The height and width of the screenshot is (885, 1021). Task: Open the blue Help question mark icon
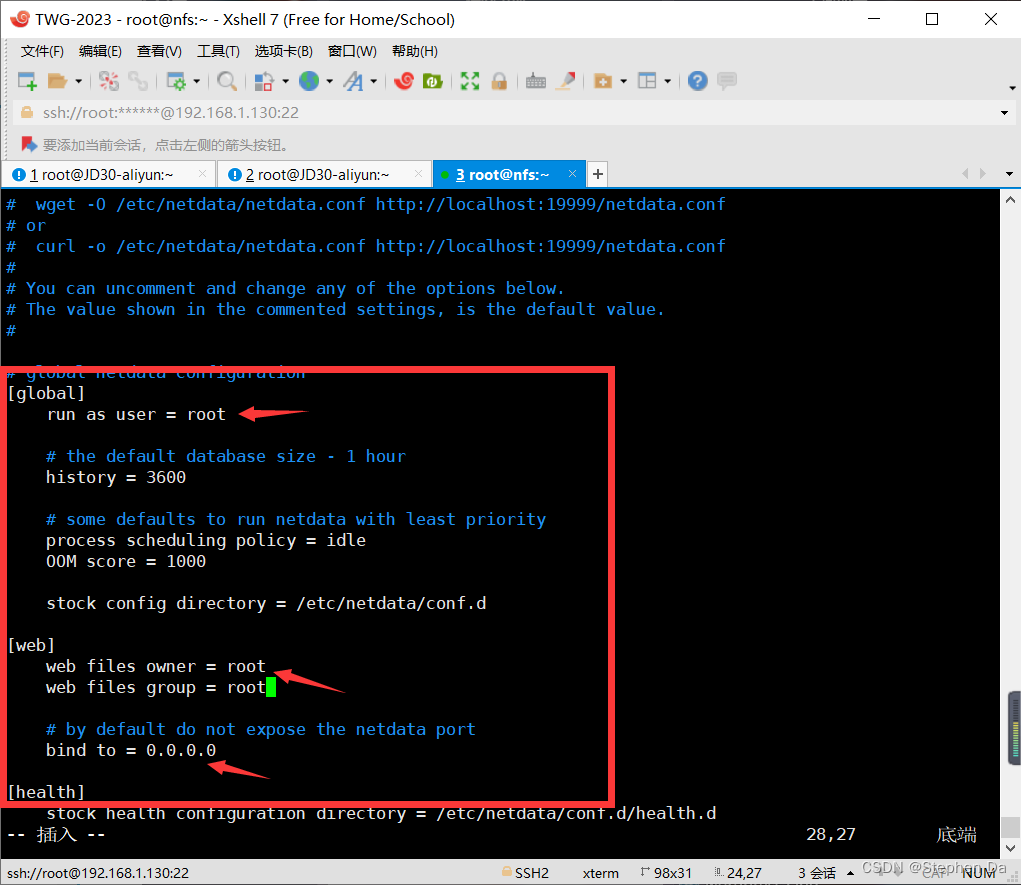pyautogui.click(x=697, y=81)
